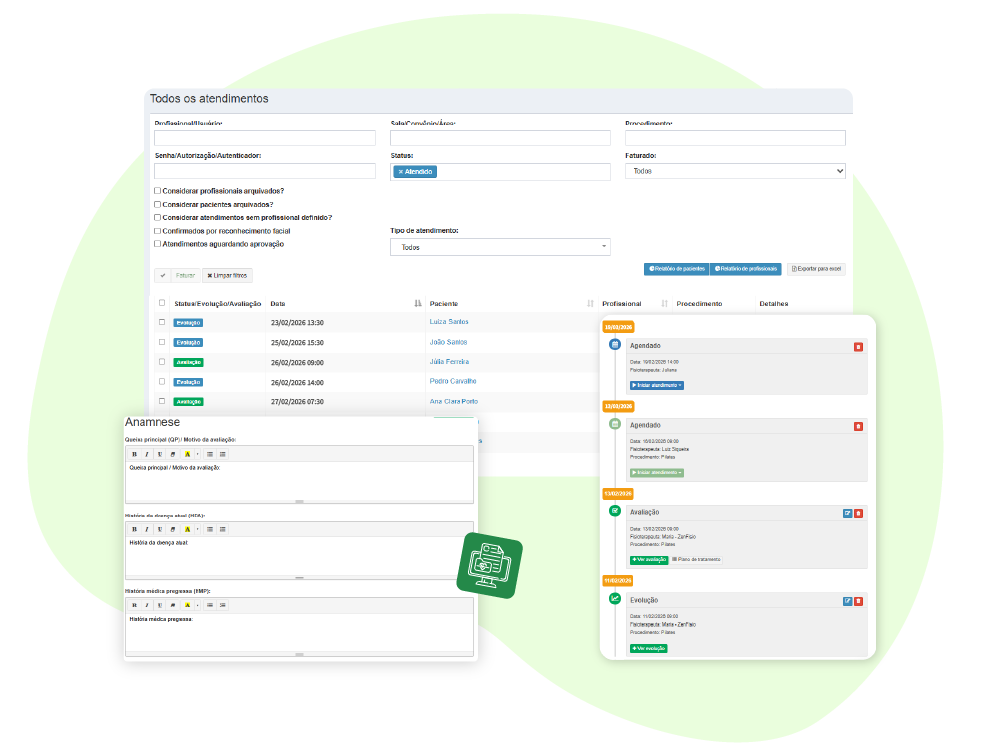
Task: Click the blue calendar timeline marker icon
Action: pos(615,344)
